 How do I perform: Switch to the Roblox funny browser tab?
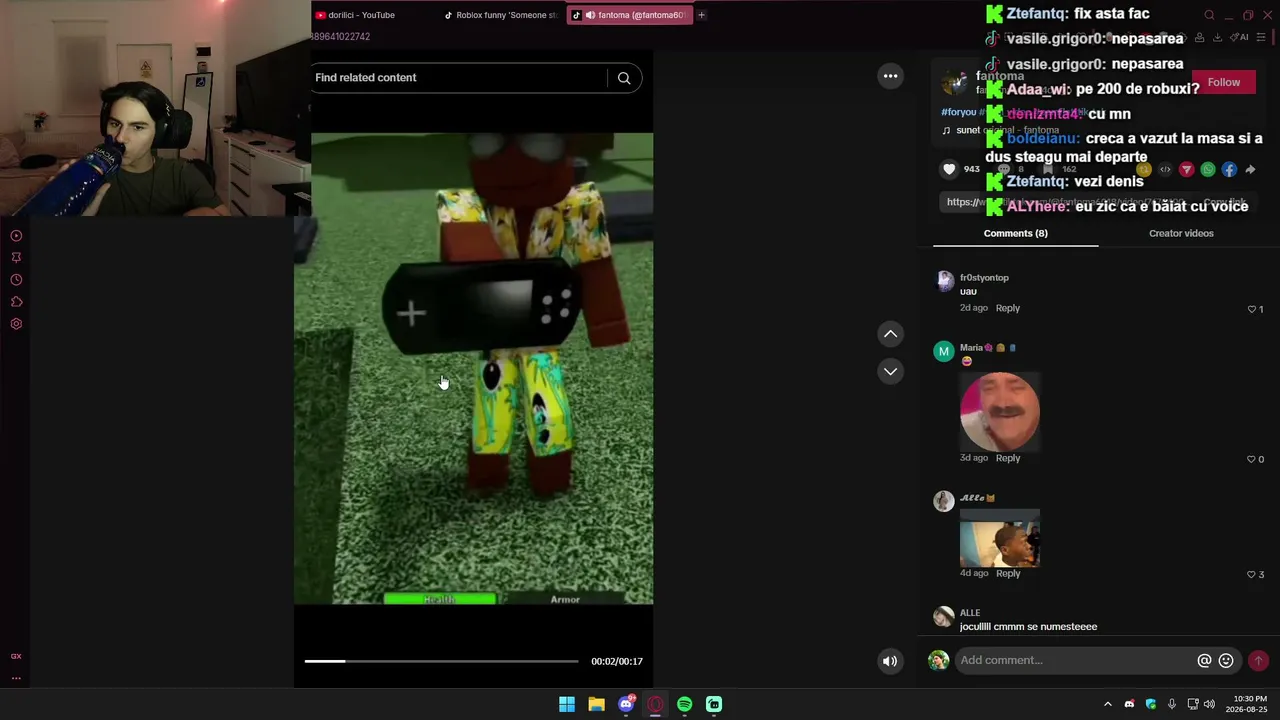click(x=503, y=15)
